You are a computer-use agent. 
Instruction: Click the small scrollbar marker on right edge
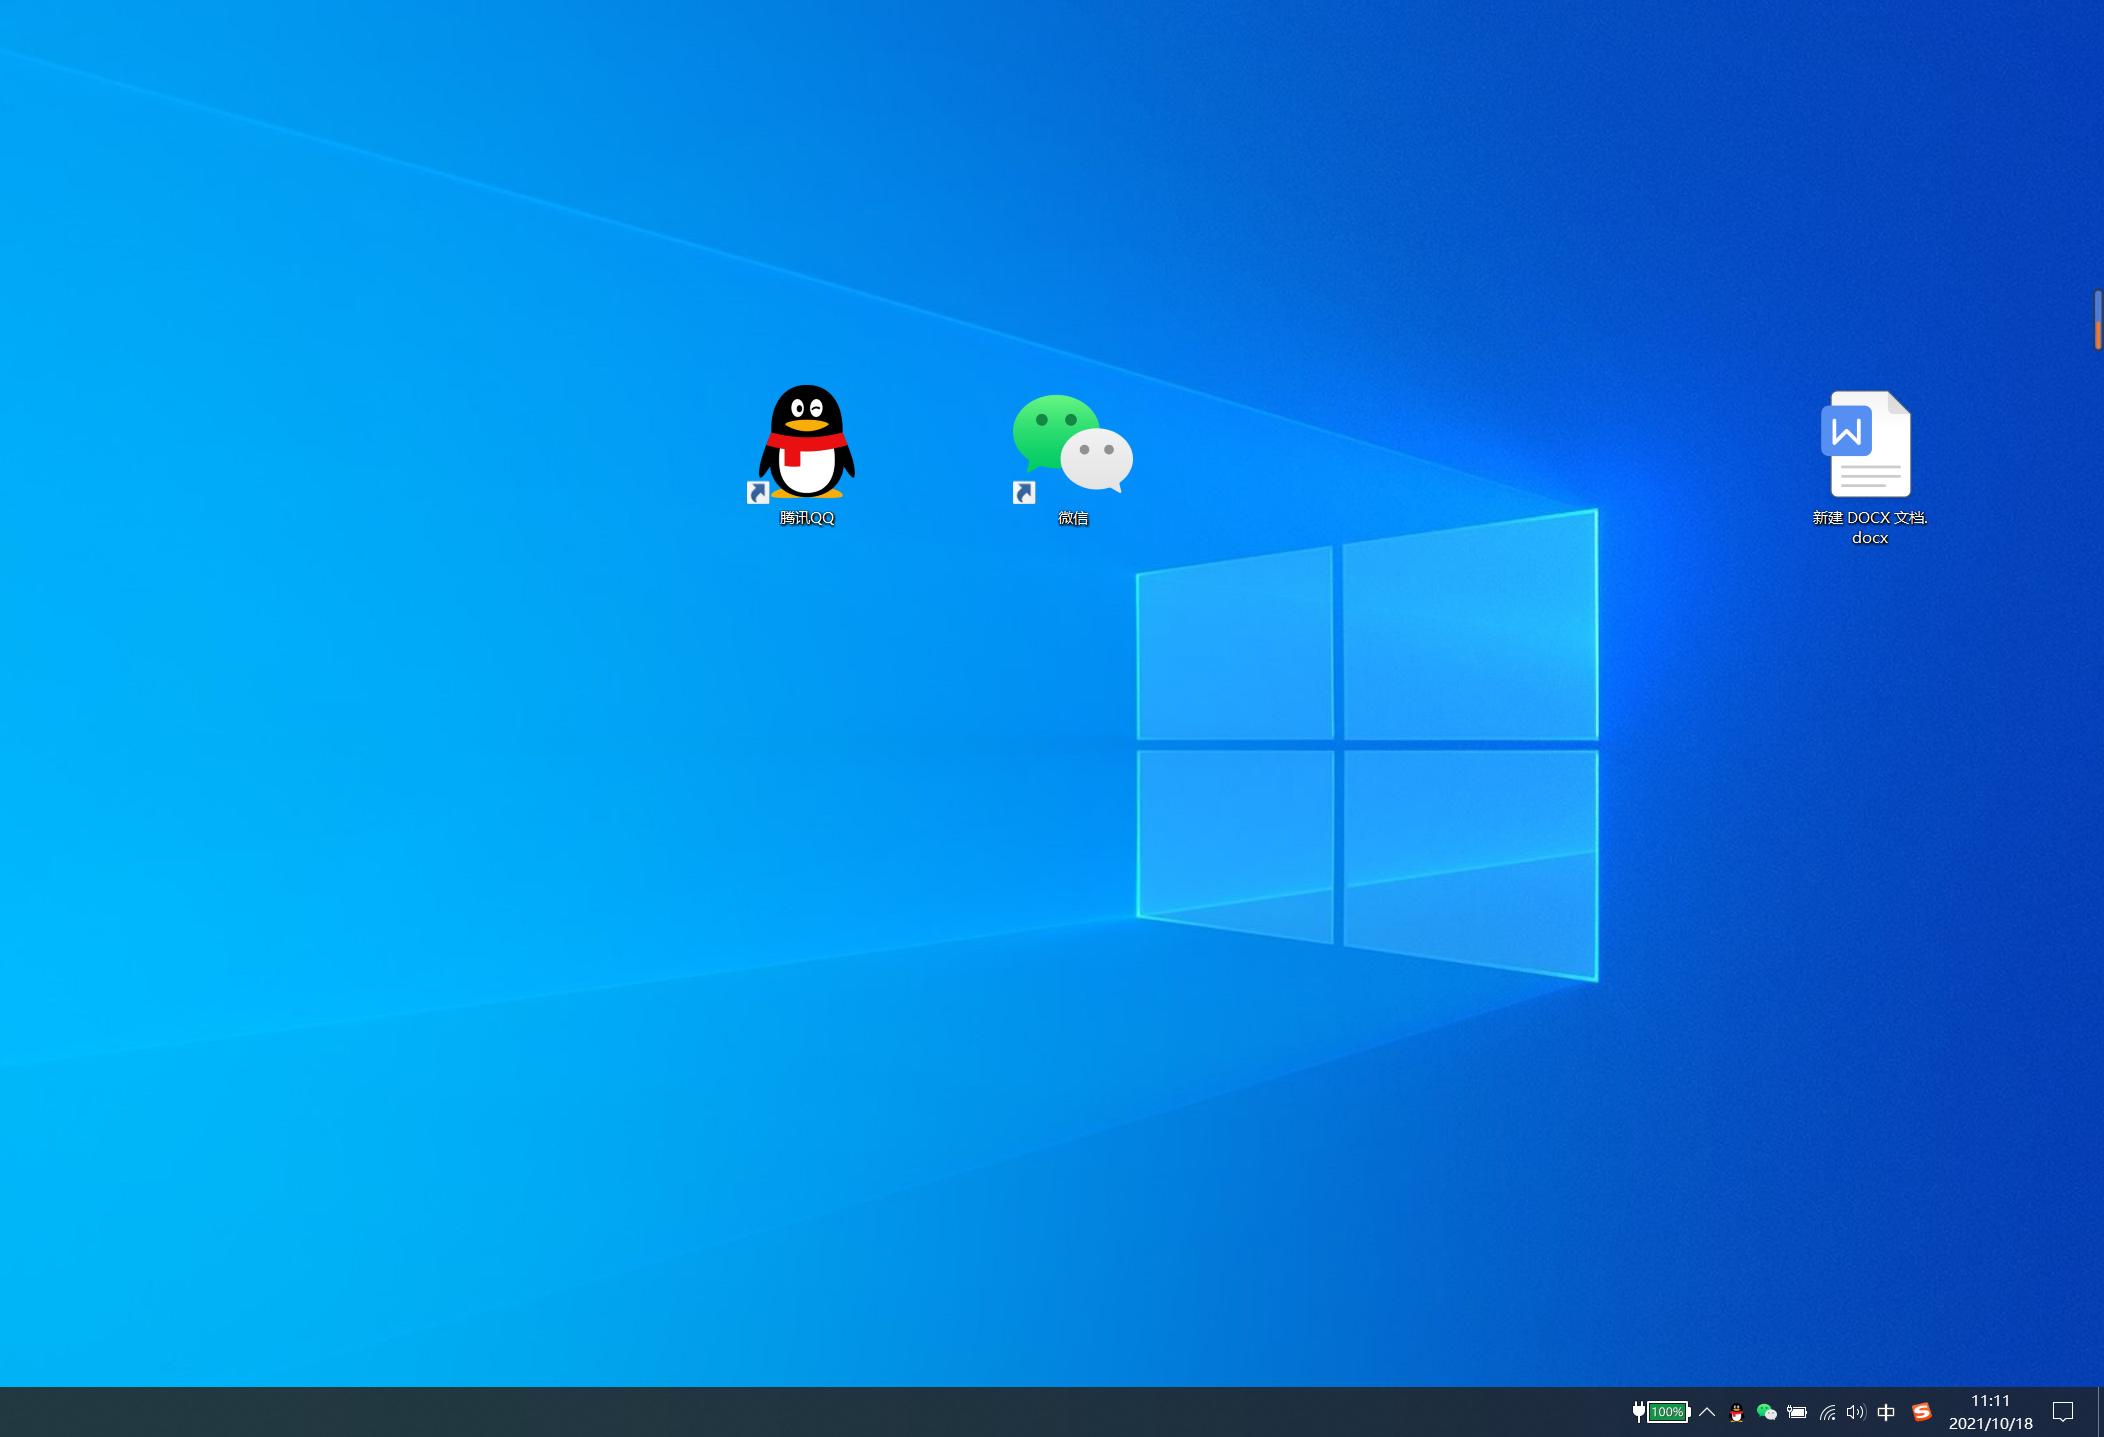pyautogui.click(x=2097, y=319)
